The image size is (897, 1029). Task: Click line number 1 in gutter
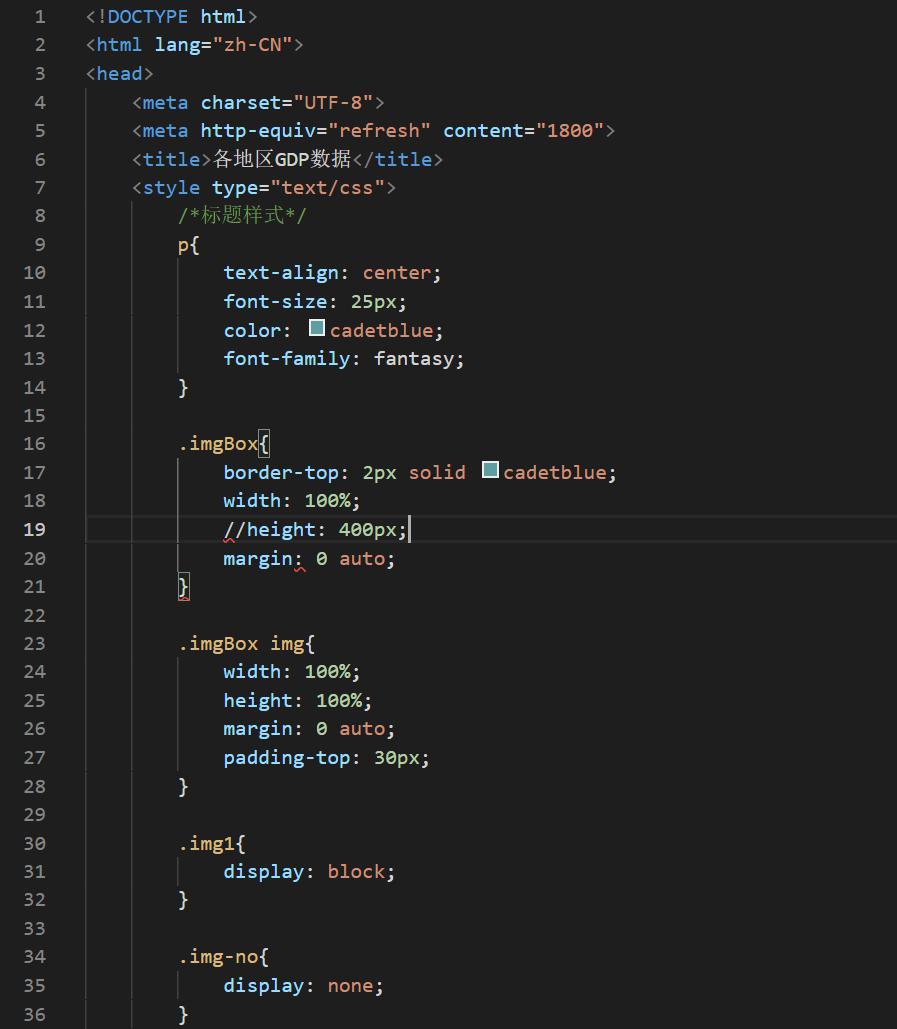[40, 17]
